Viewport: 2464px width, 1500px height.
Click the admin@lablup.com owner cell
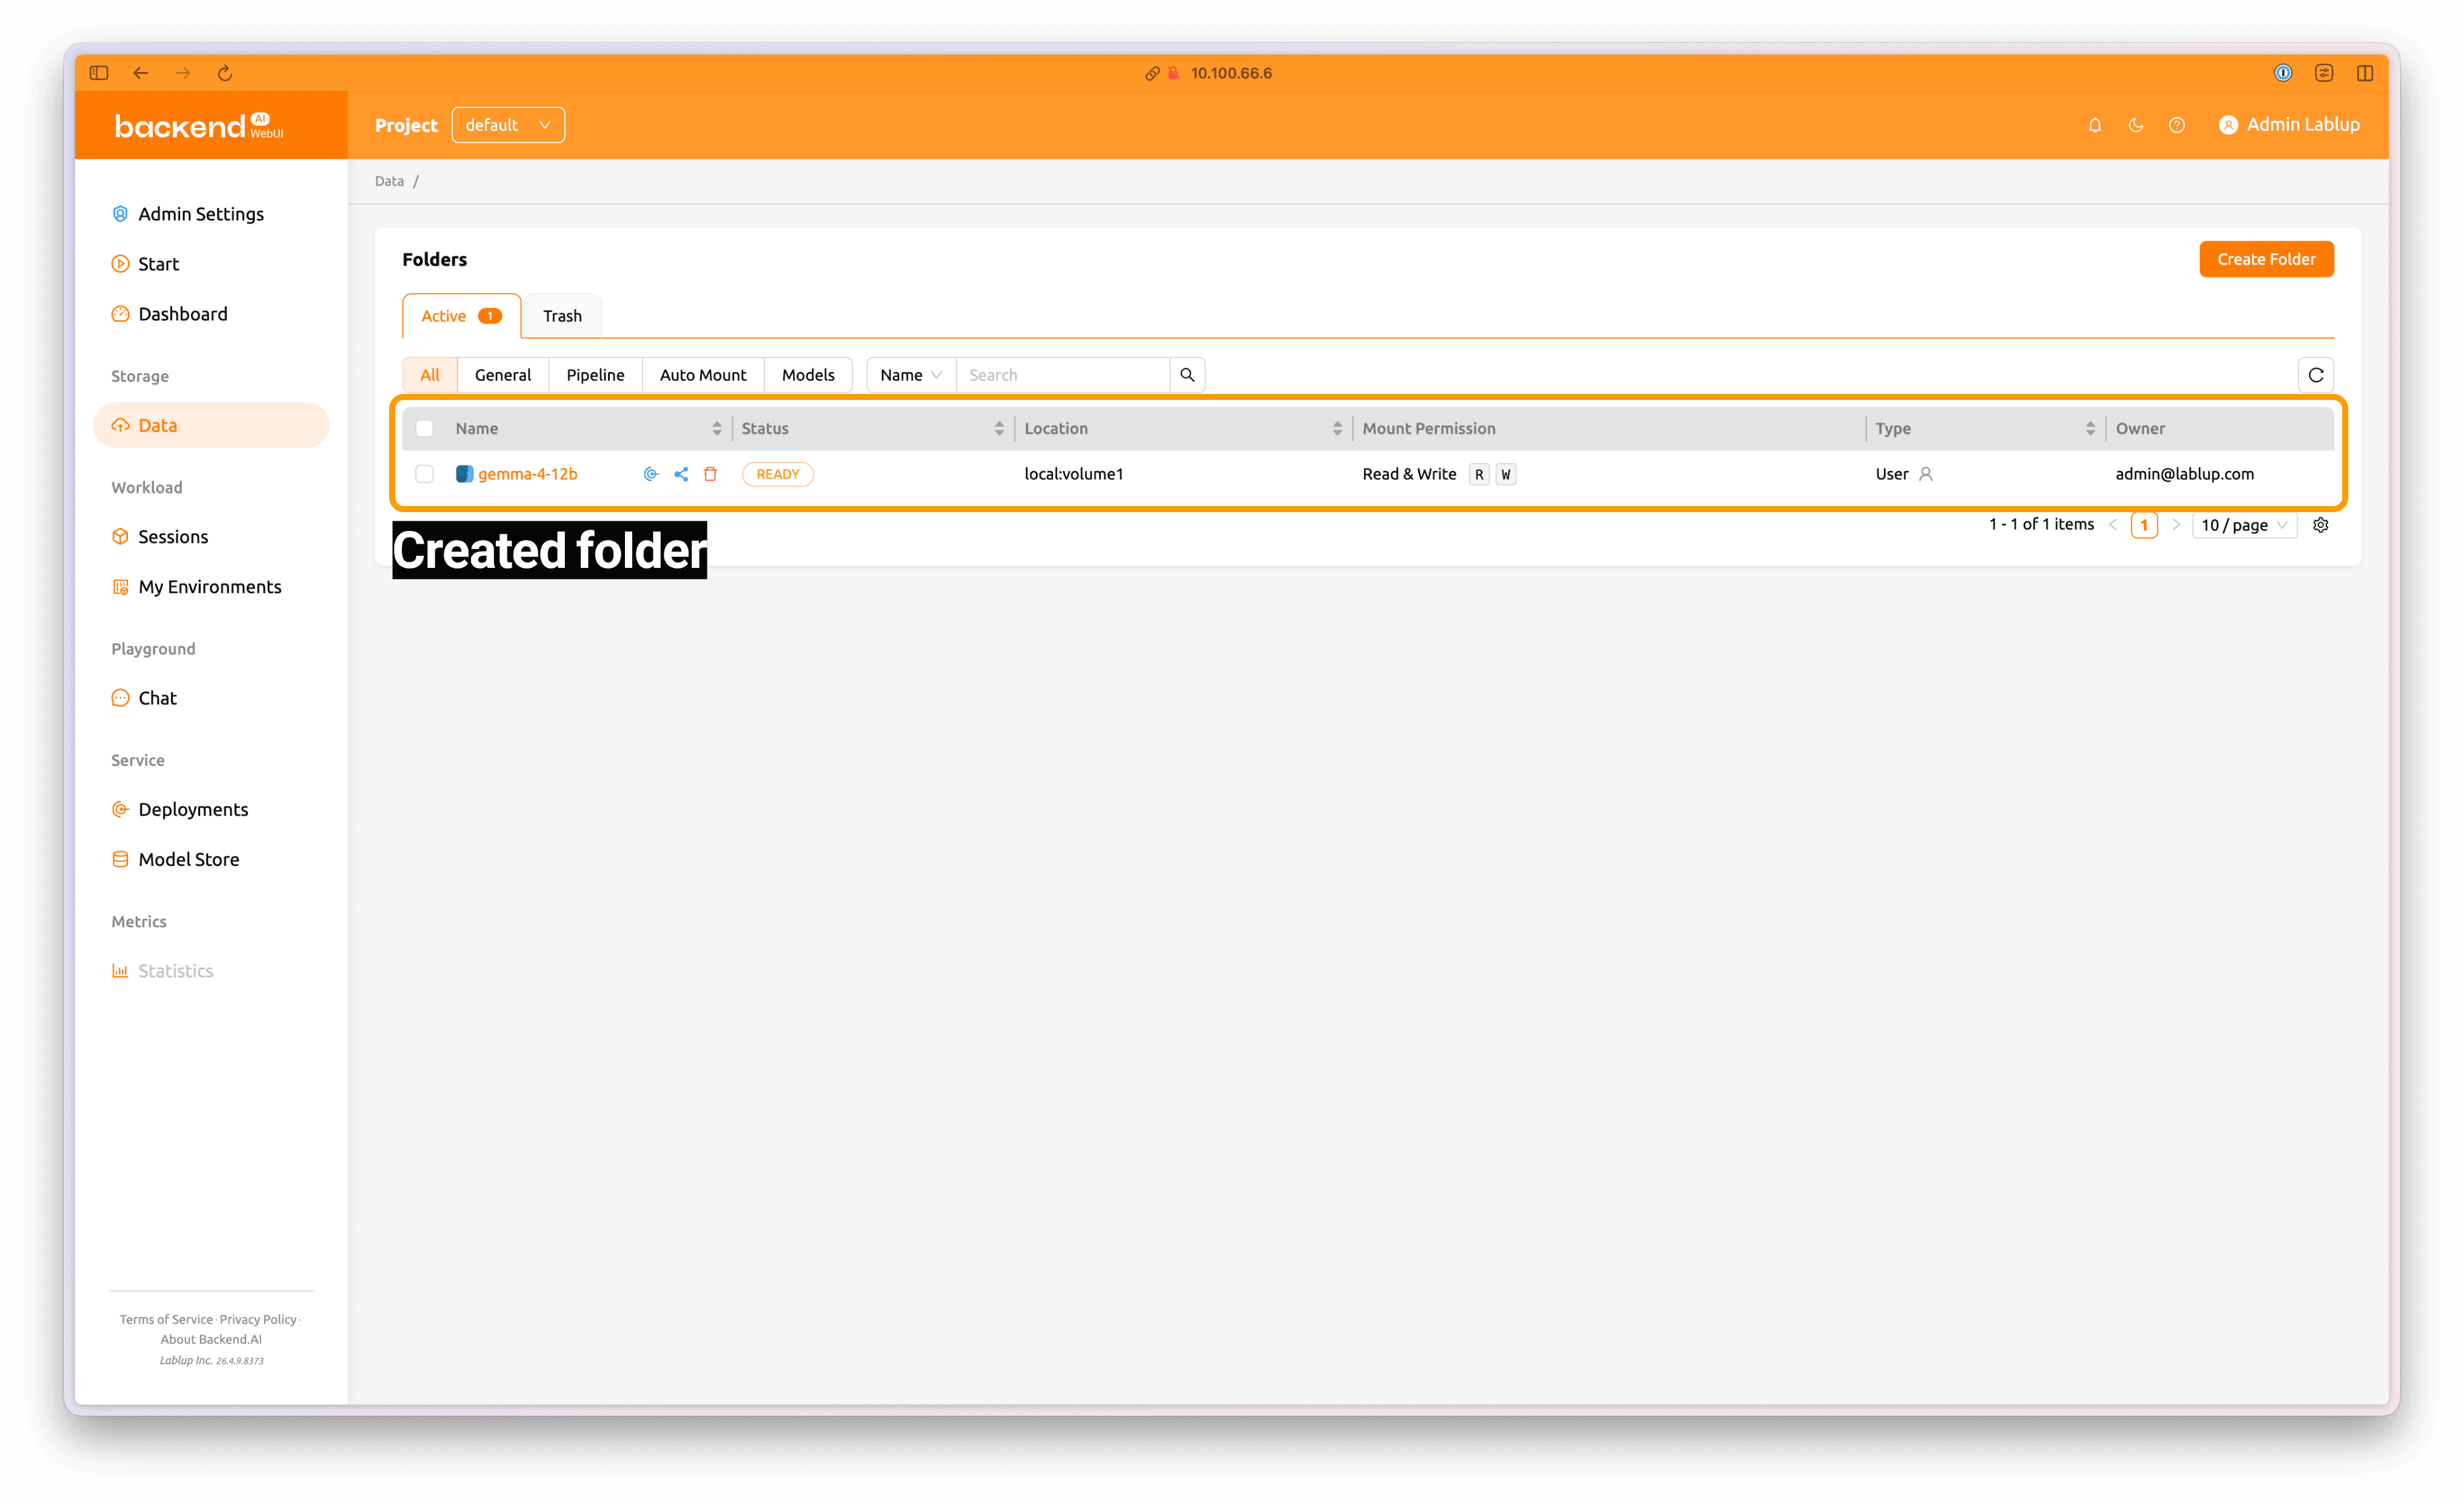[x=2185, y=474]
